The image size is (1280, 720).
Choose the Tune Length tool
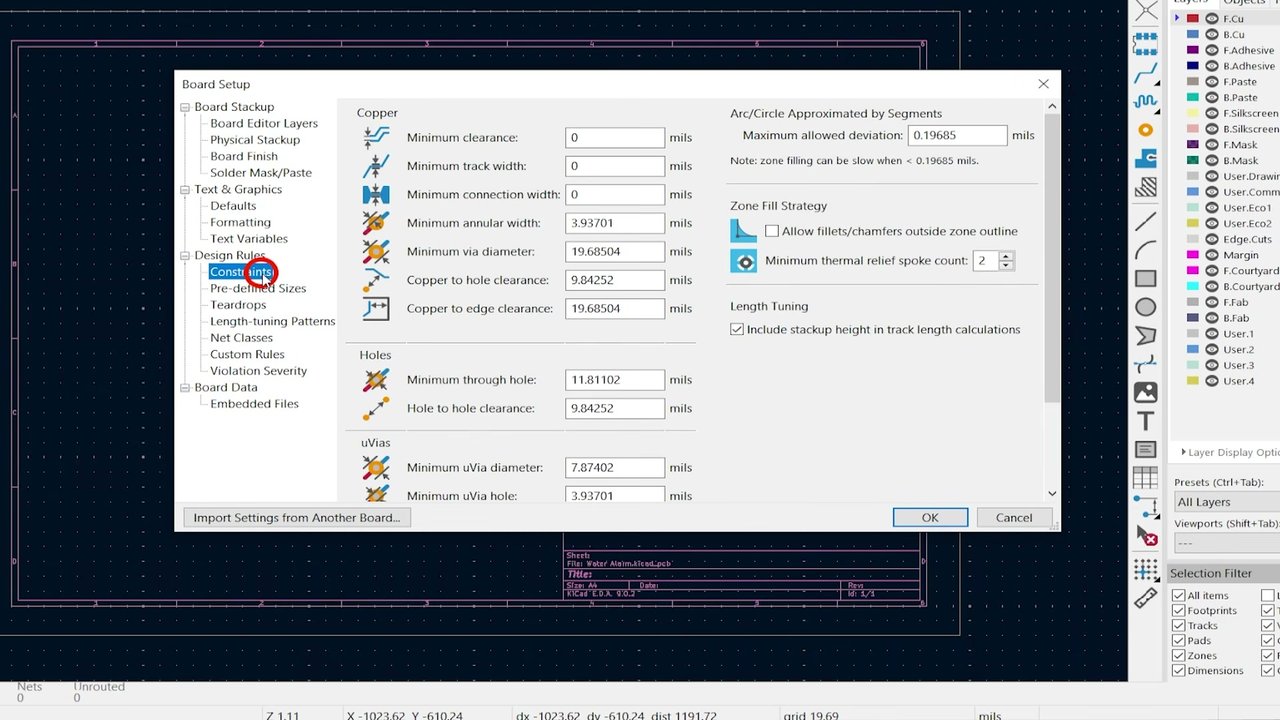click(x=1146, y=101)
